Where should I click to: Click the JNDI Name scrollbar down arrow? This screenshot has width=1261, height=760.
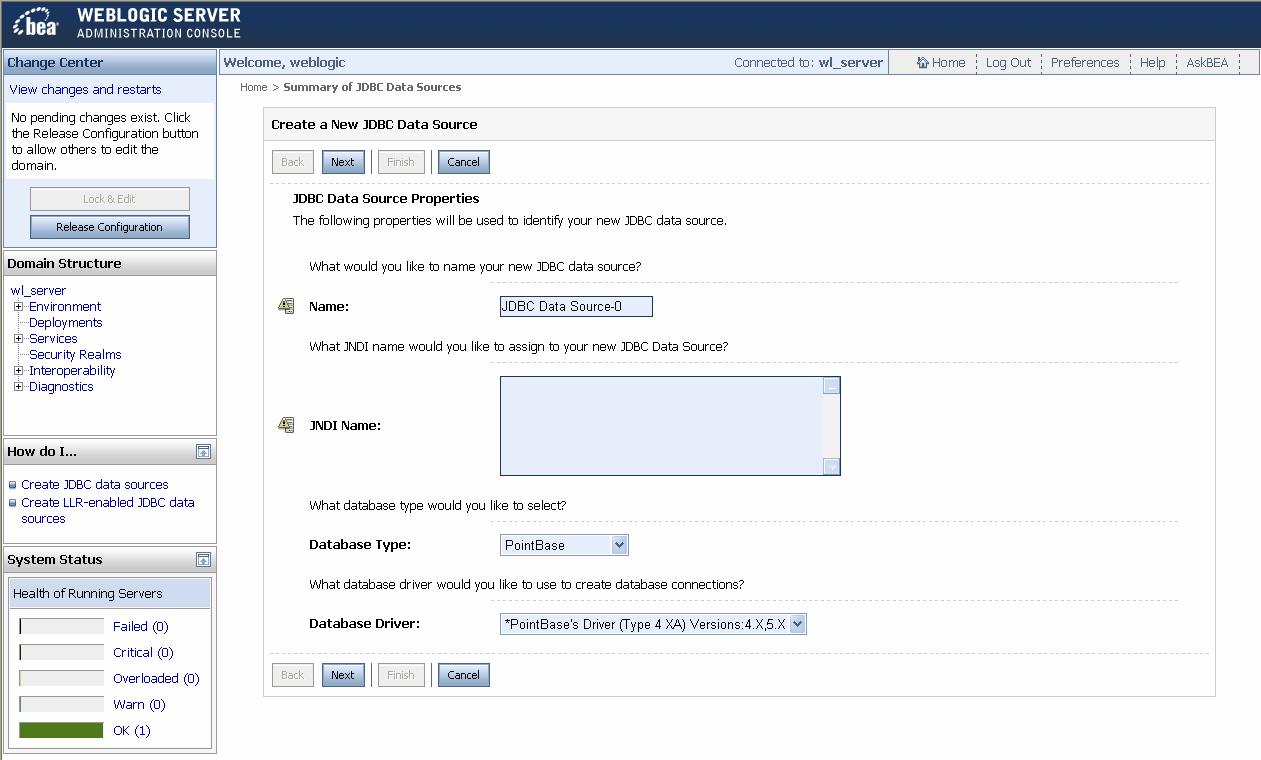pos(831,466)
